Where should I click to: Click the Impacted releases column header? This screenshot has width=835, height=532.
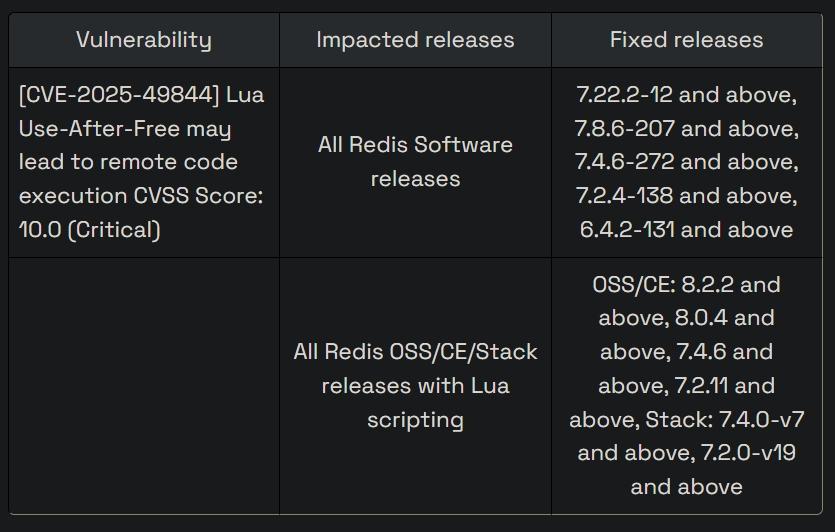[415, 40]
